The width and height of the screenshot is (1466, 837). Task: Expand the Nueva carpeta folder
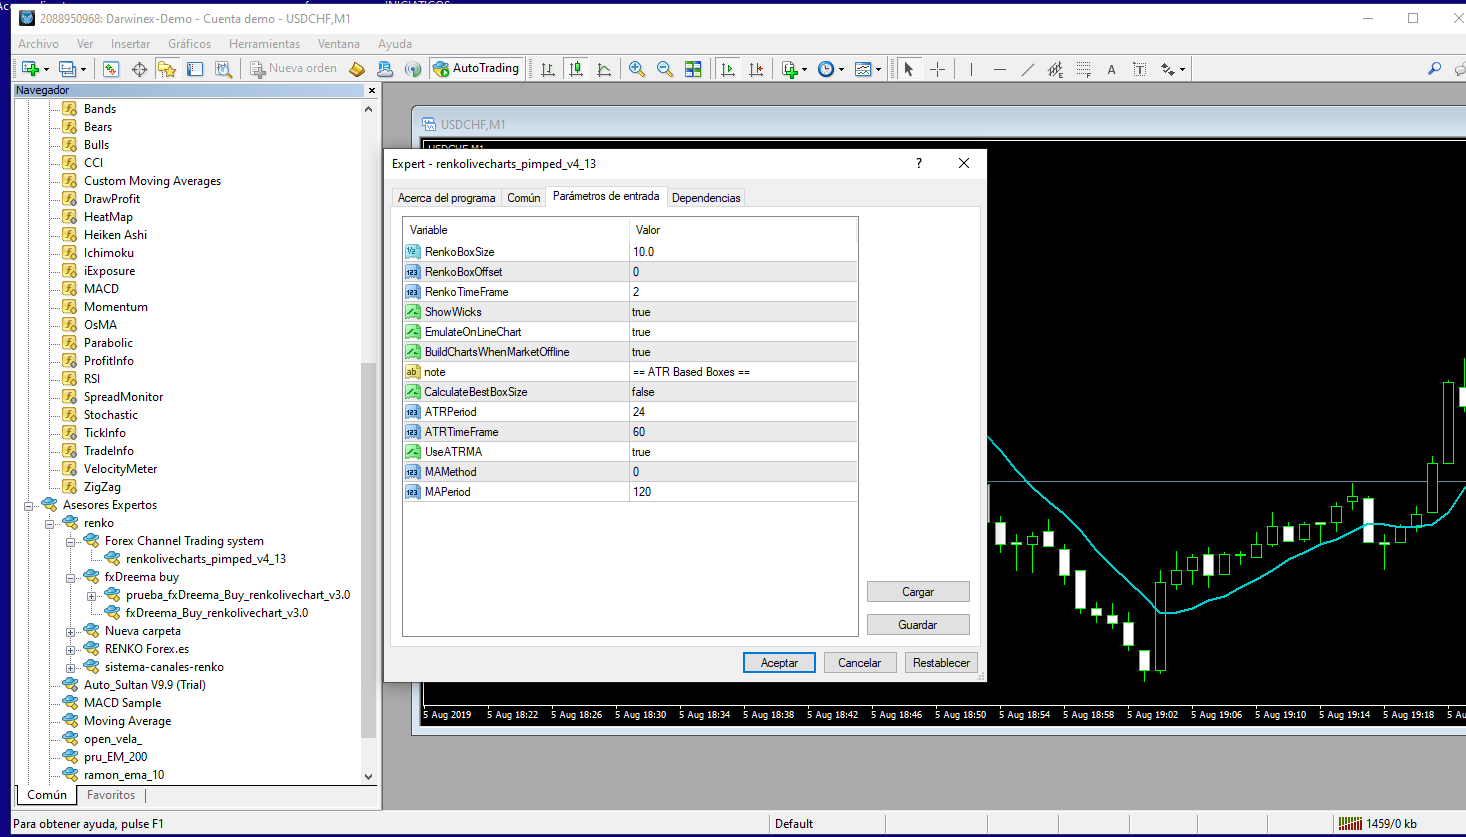(x=71, y=632)
